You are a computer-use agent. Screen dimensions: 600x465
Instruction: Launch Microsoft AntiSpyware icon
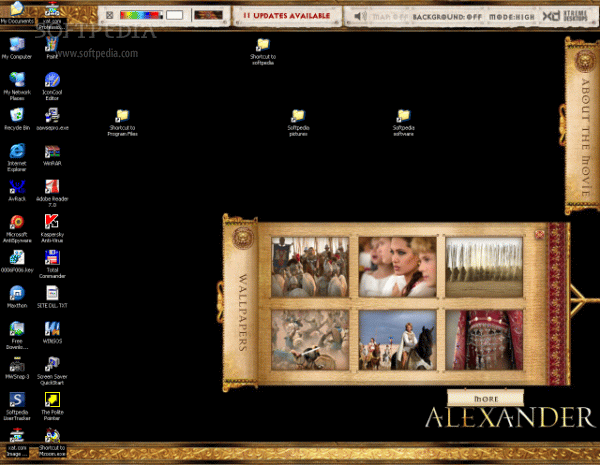click(x=17, y=229)
